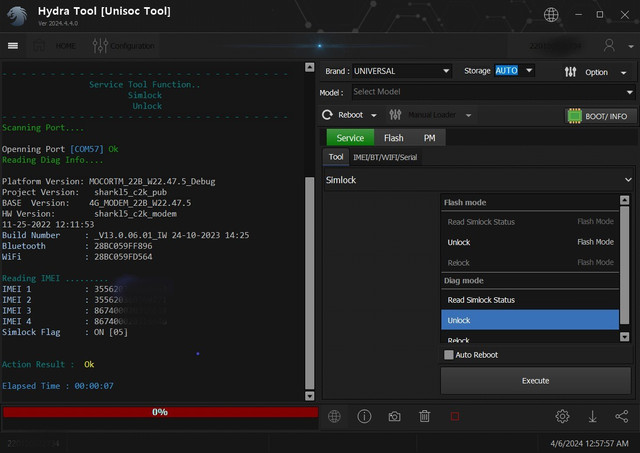Clear the log with the trash icon
Viewport: 640px width, 453px height.
(x=424, y=416)
